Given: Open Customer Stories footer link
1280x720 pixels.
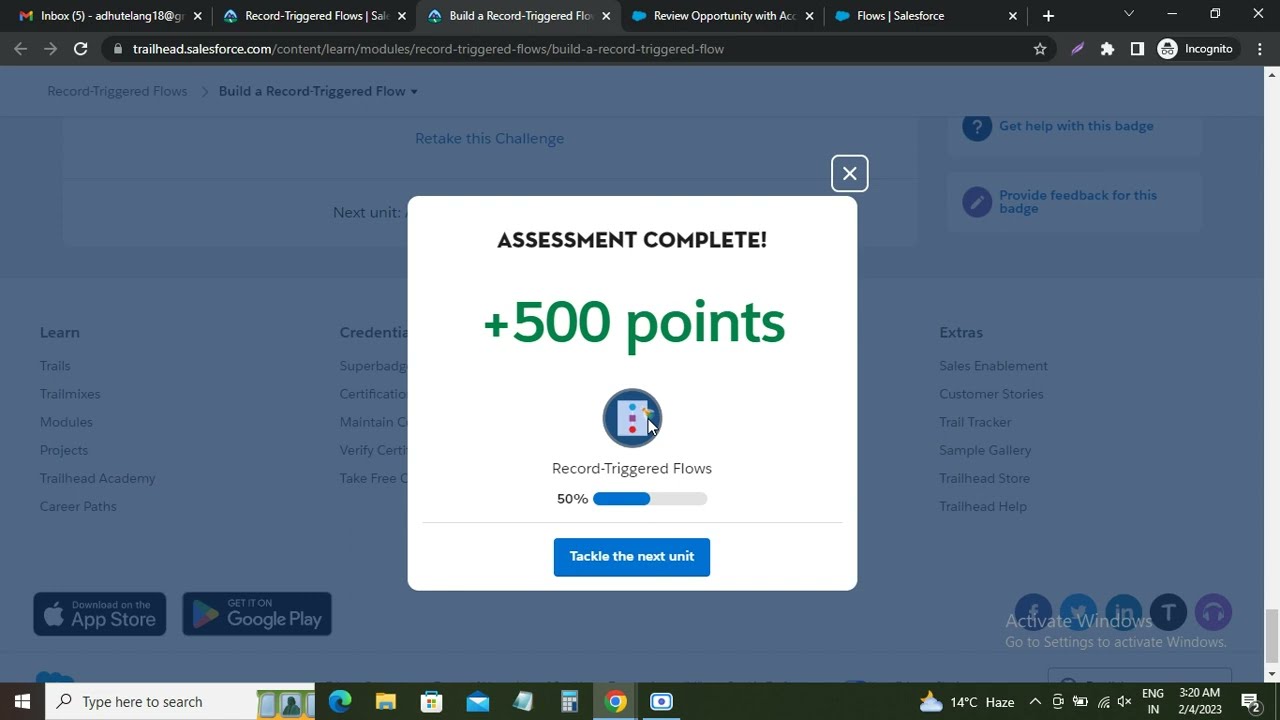Looking at the screenshot, I should [991, 394].
